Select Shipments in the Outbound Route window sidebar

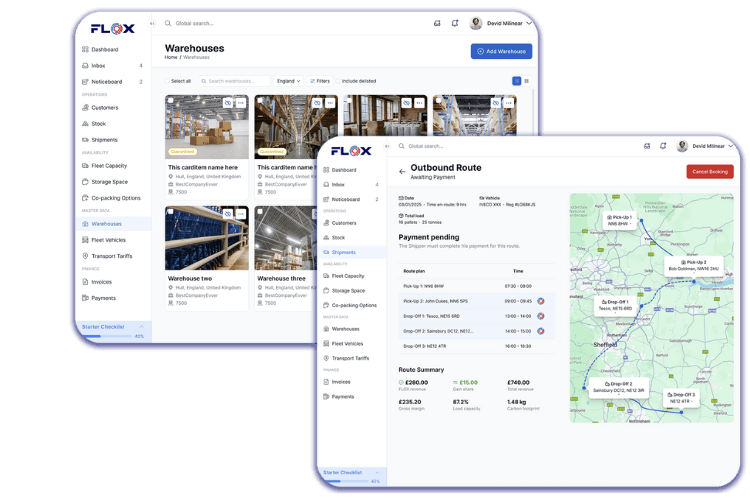(352, 252)
